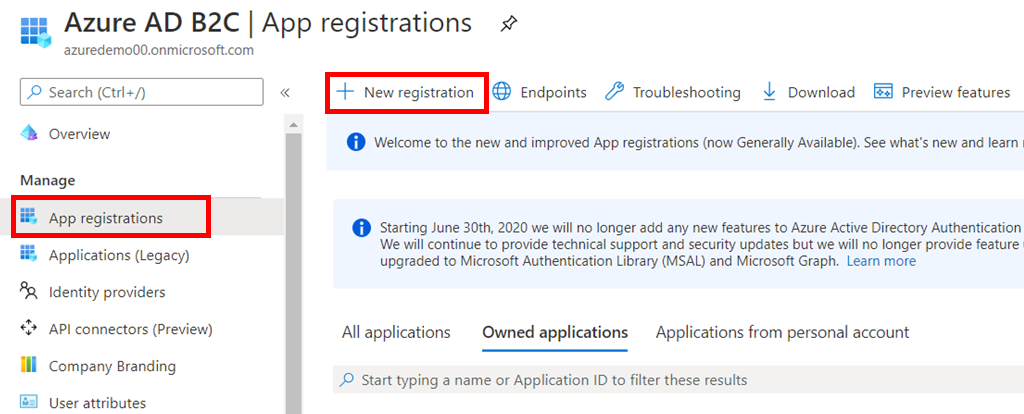Image resolution: width=1024 pixels, height=414 pixels.
Task: Switch to the All applications tab
Action: [396, 332]
